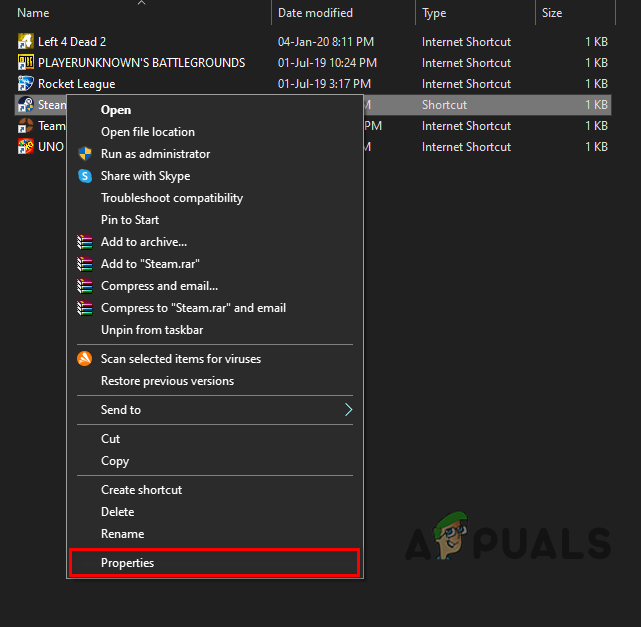641x627 pixels.
Task: Click the WinRAR icon beside Compress and email
Action: [x=84, y=286]
